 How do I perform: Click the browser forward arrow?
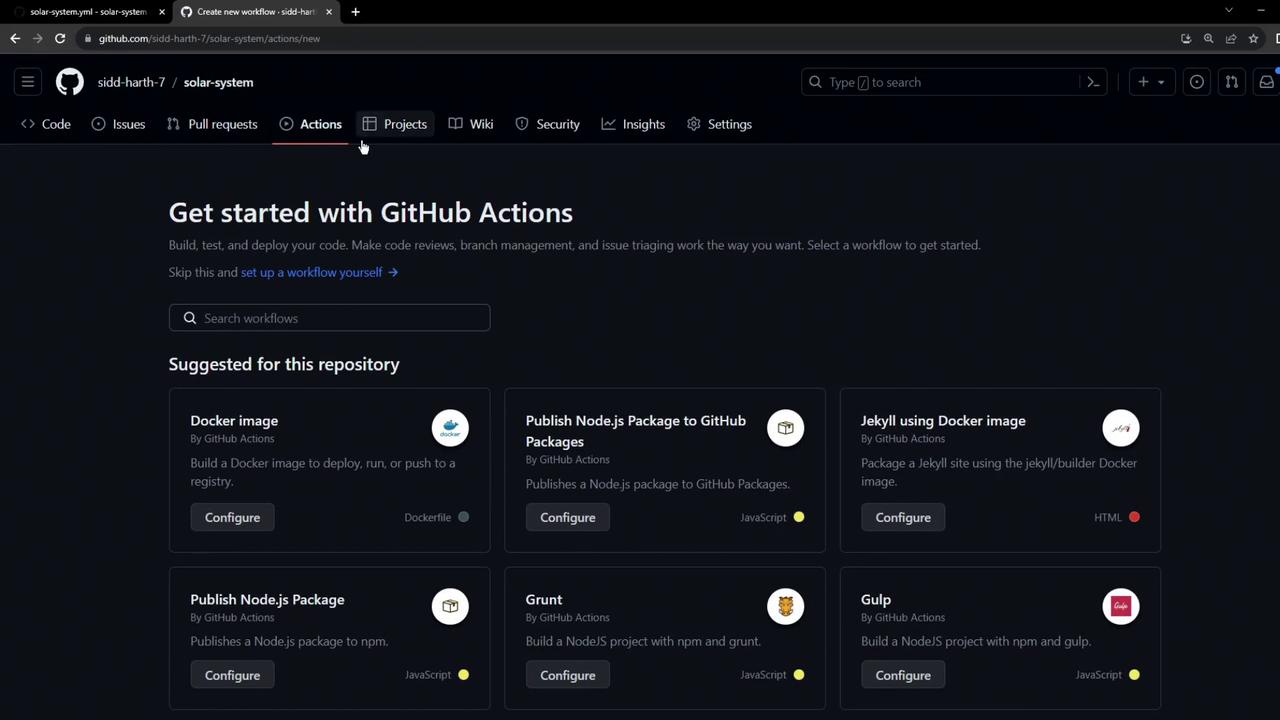click(38, 38)
